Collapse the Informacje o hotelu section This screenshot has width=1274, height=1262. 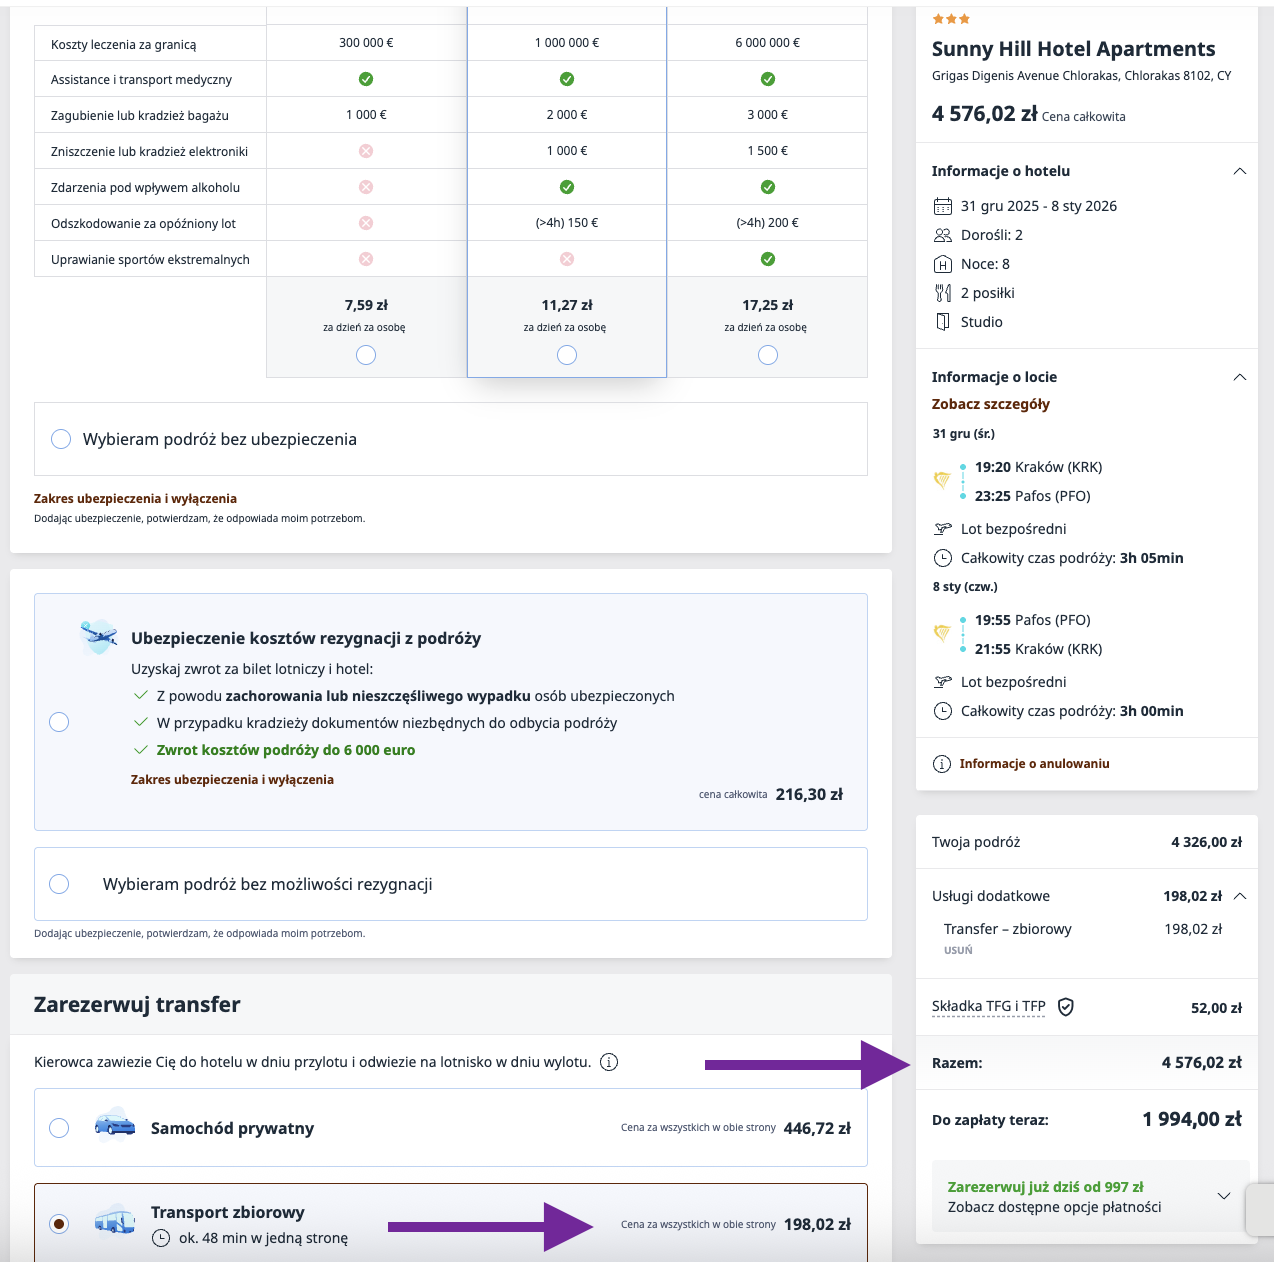click(1240, 171)
